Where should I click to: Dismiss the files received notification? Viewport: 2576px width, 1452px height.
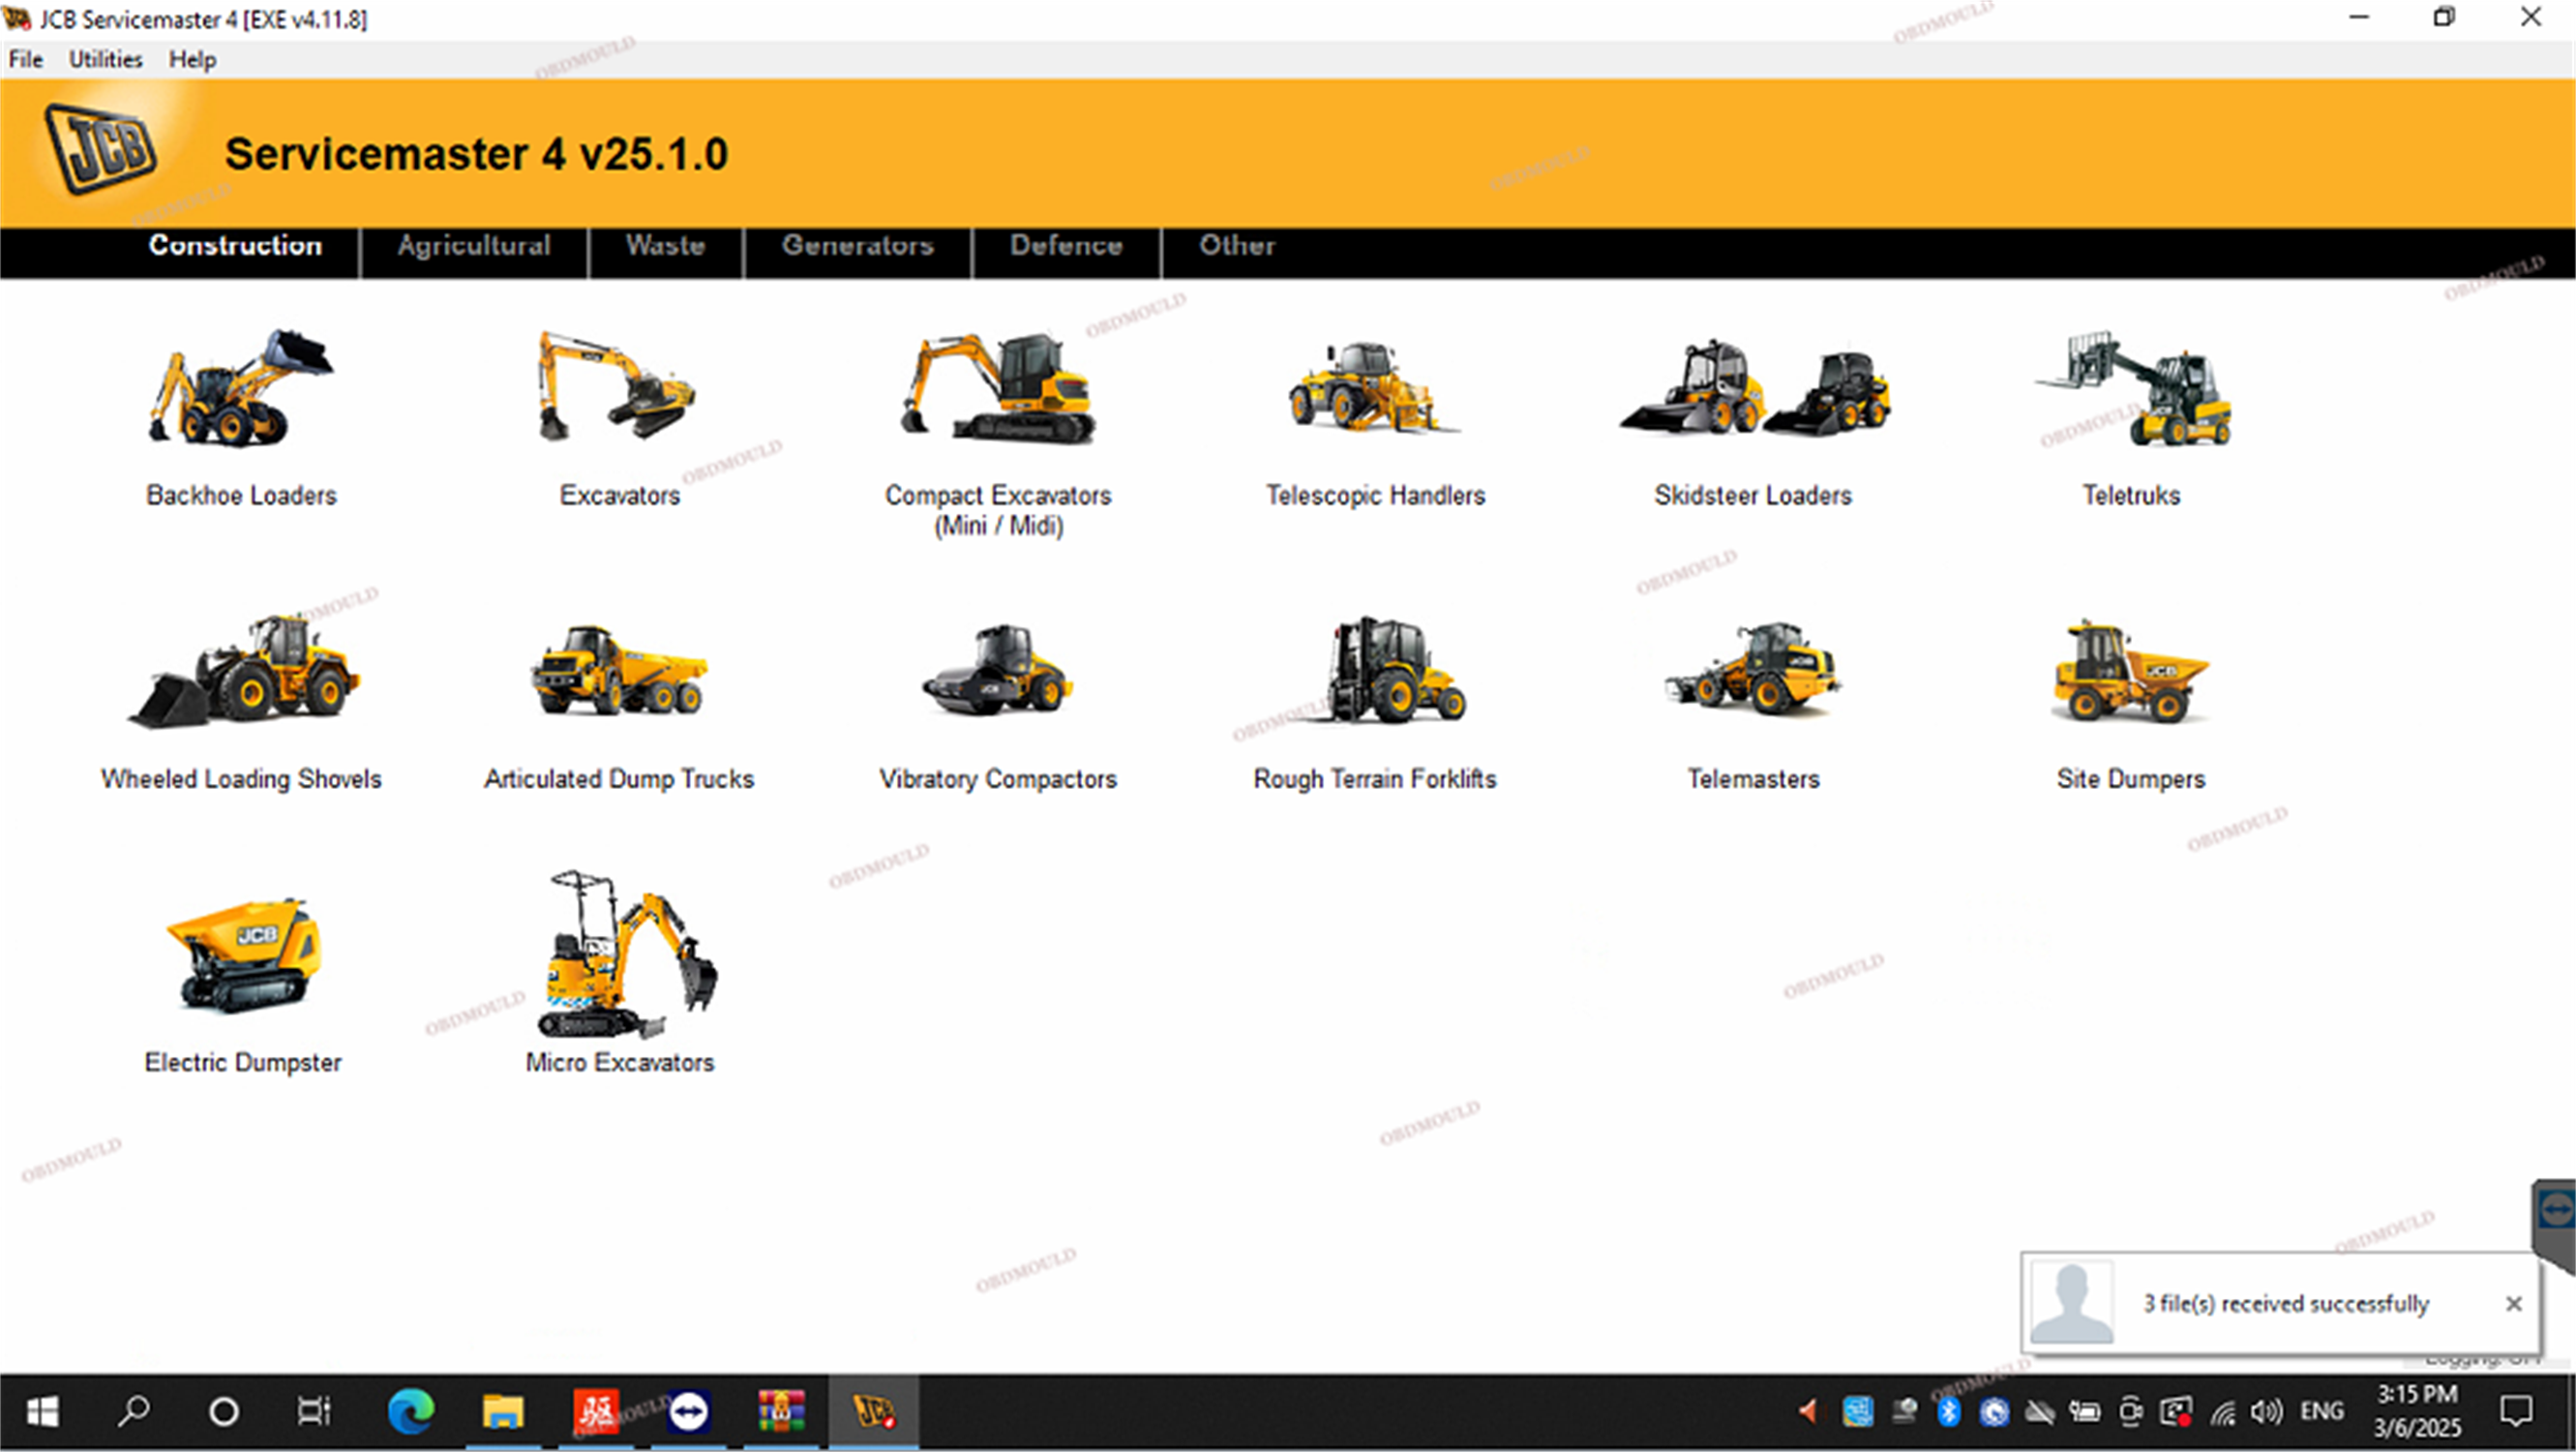click(x=2514, y=1304)
